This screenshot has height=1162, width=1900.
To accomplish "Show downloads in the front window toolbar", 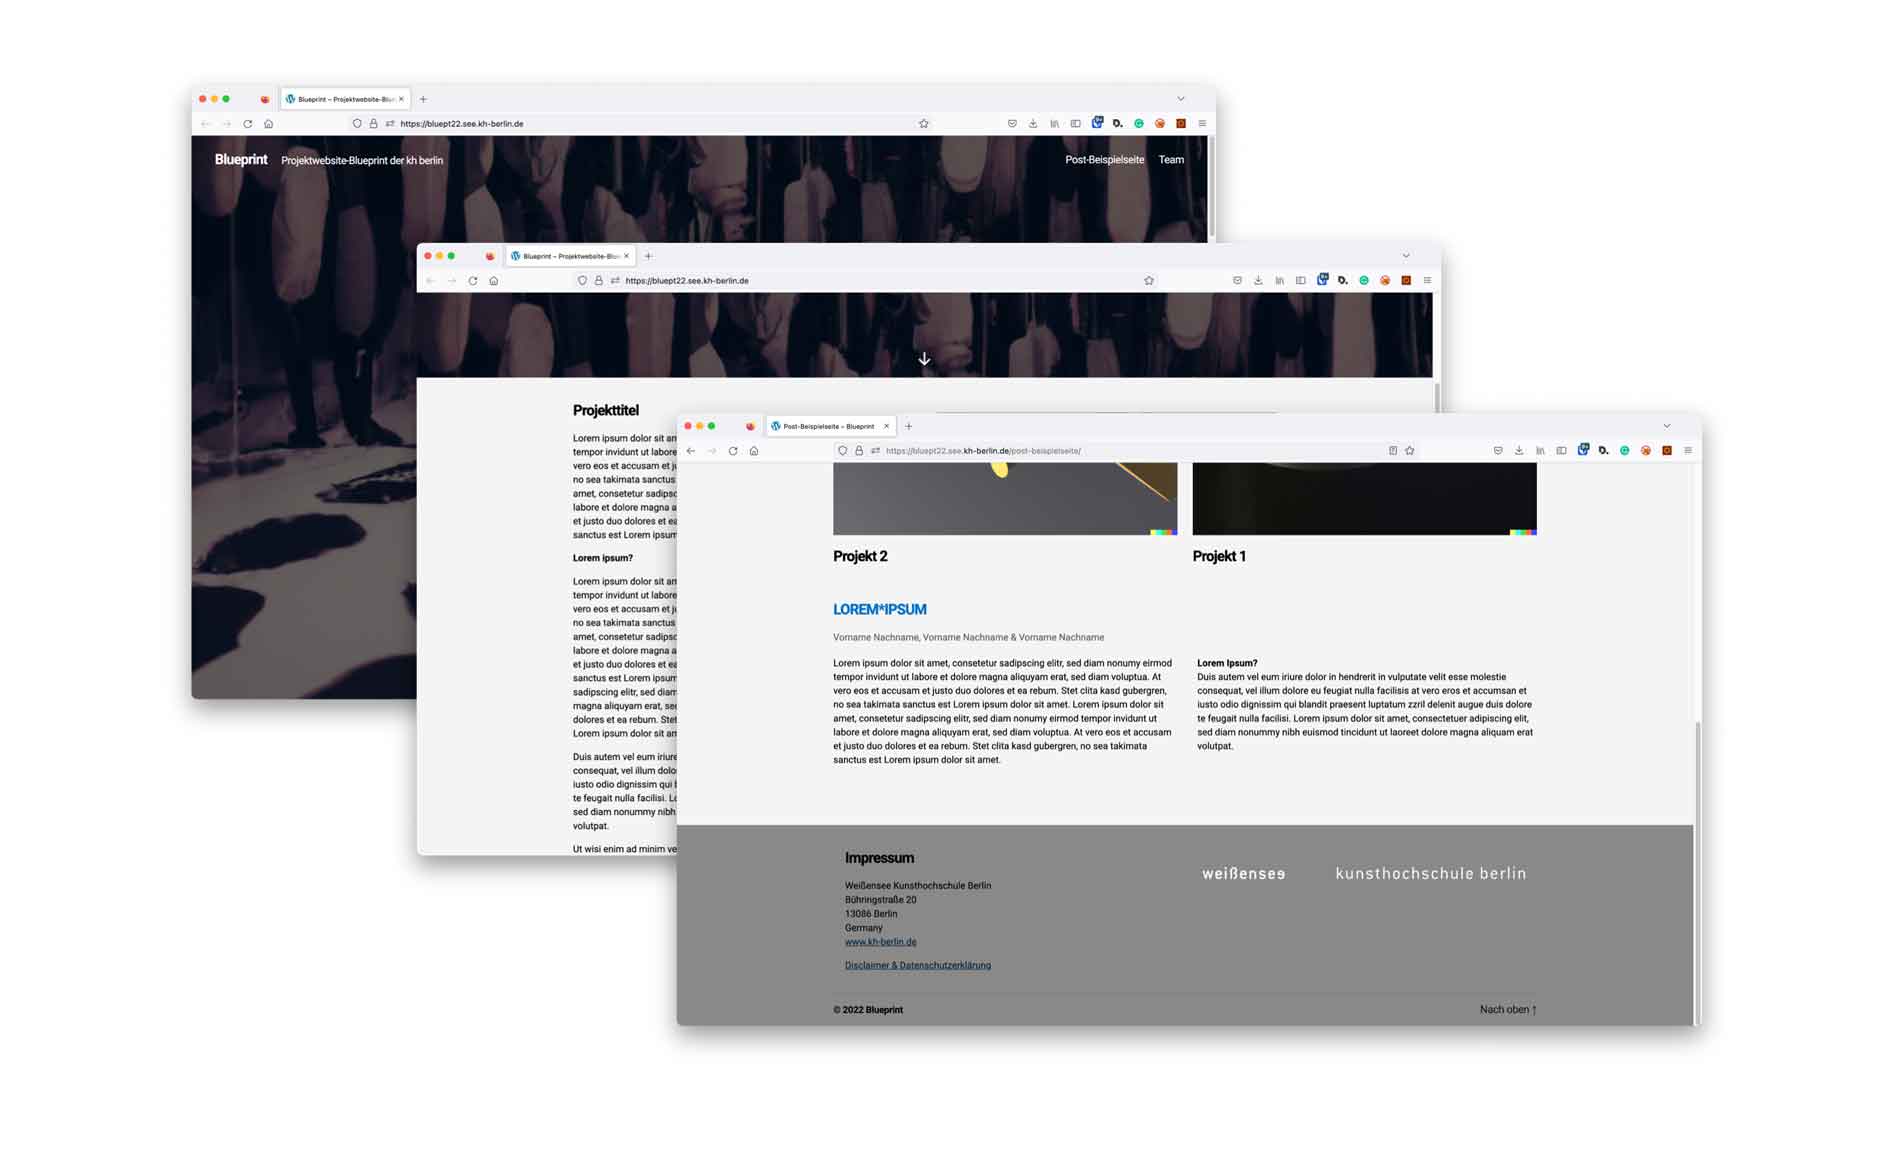I will tap(1518, 451).
